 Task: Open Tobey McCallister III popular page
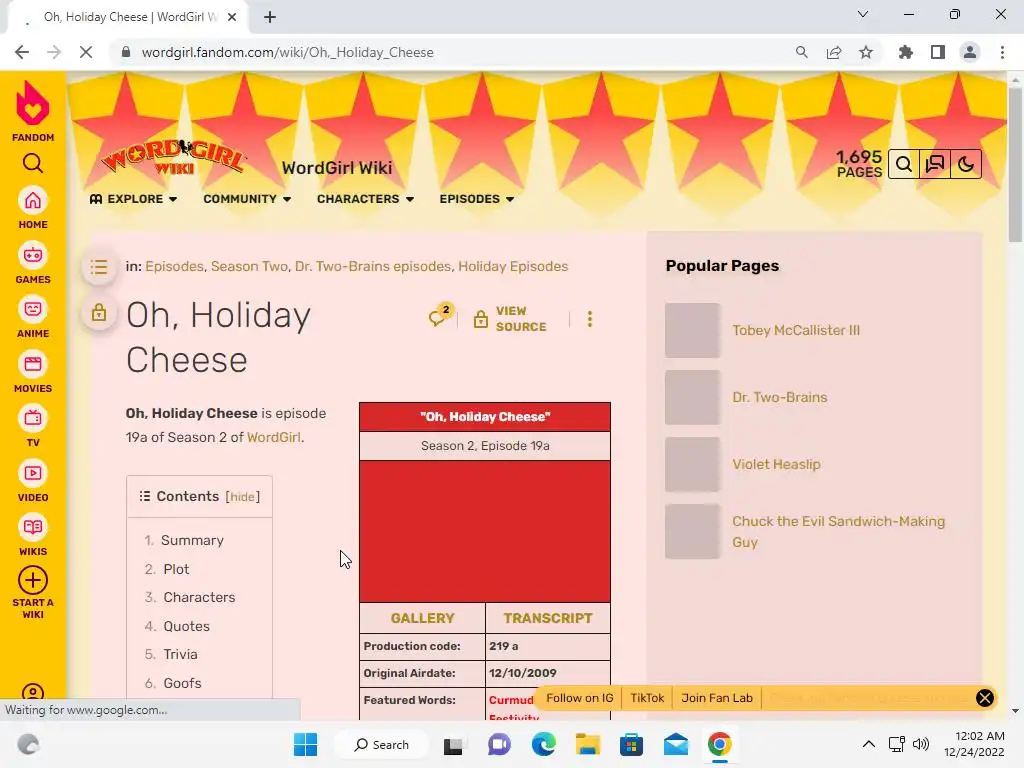tap(795, 330)
